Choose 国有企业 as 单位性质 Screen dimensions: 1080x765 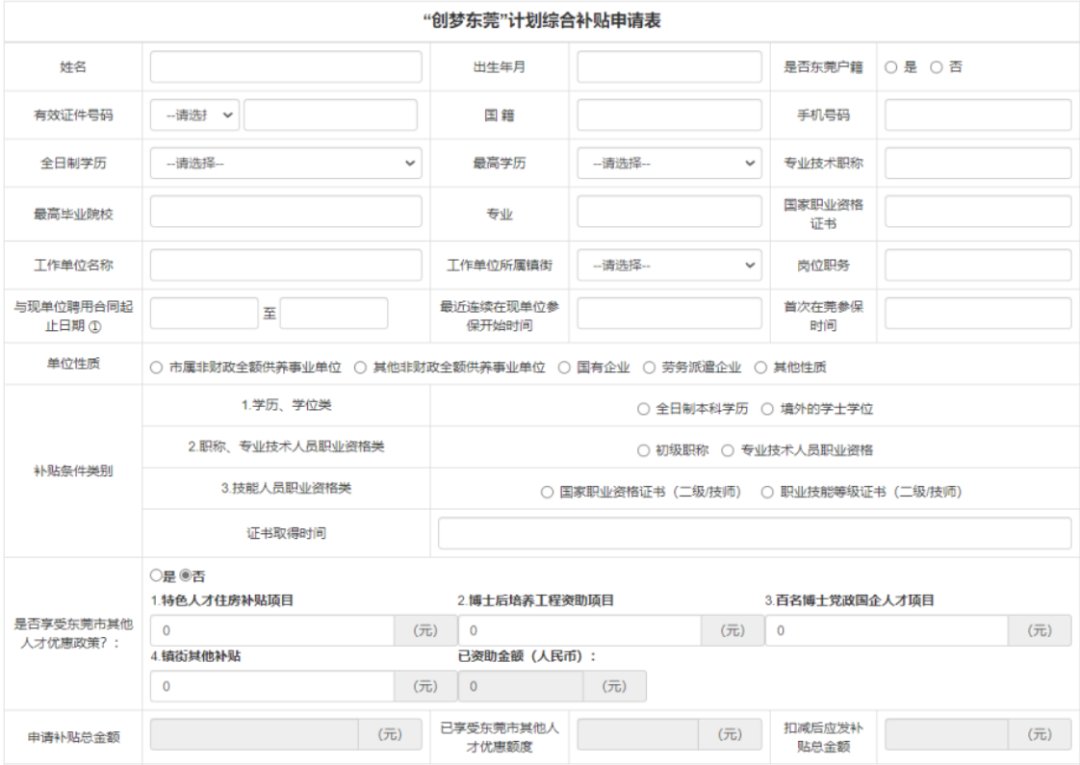coord(564,367)
